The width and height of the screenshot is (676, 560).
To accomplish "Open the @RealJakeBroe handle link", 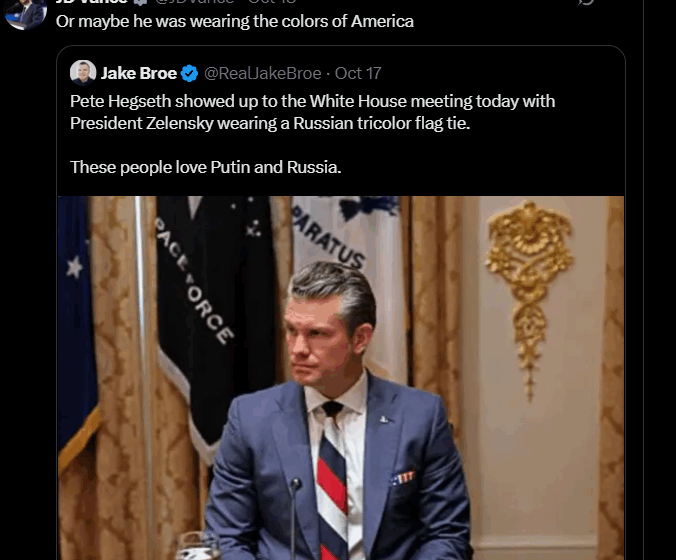I will point(263,73).
